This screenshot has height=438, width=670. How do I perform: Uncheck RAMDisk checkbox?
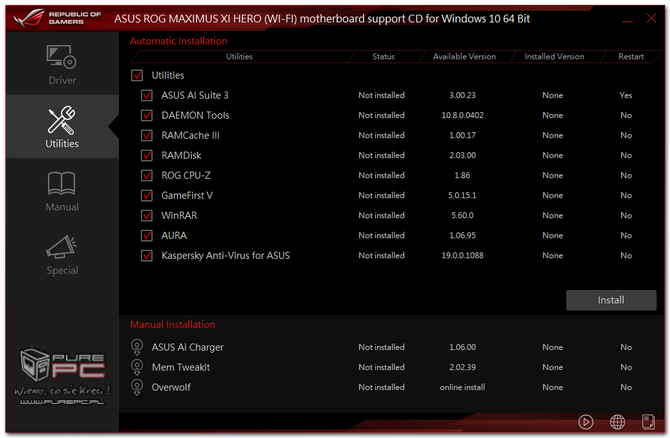pyautogui.click(x=147, y=156)
